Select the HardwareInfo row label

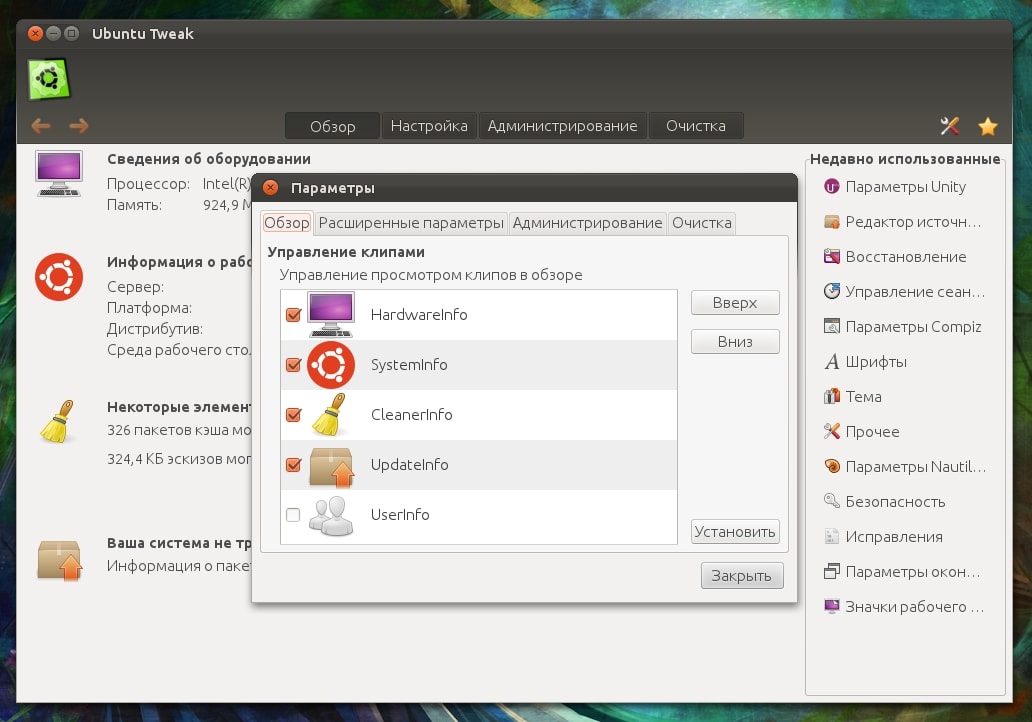tap(419, 315)
